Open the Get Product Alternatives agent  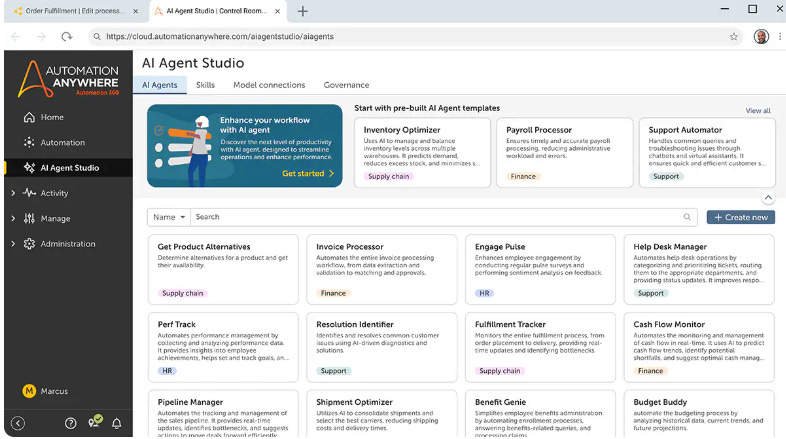[223, 270]
